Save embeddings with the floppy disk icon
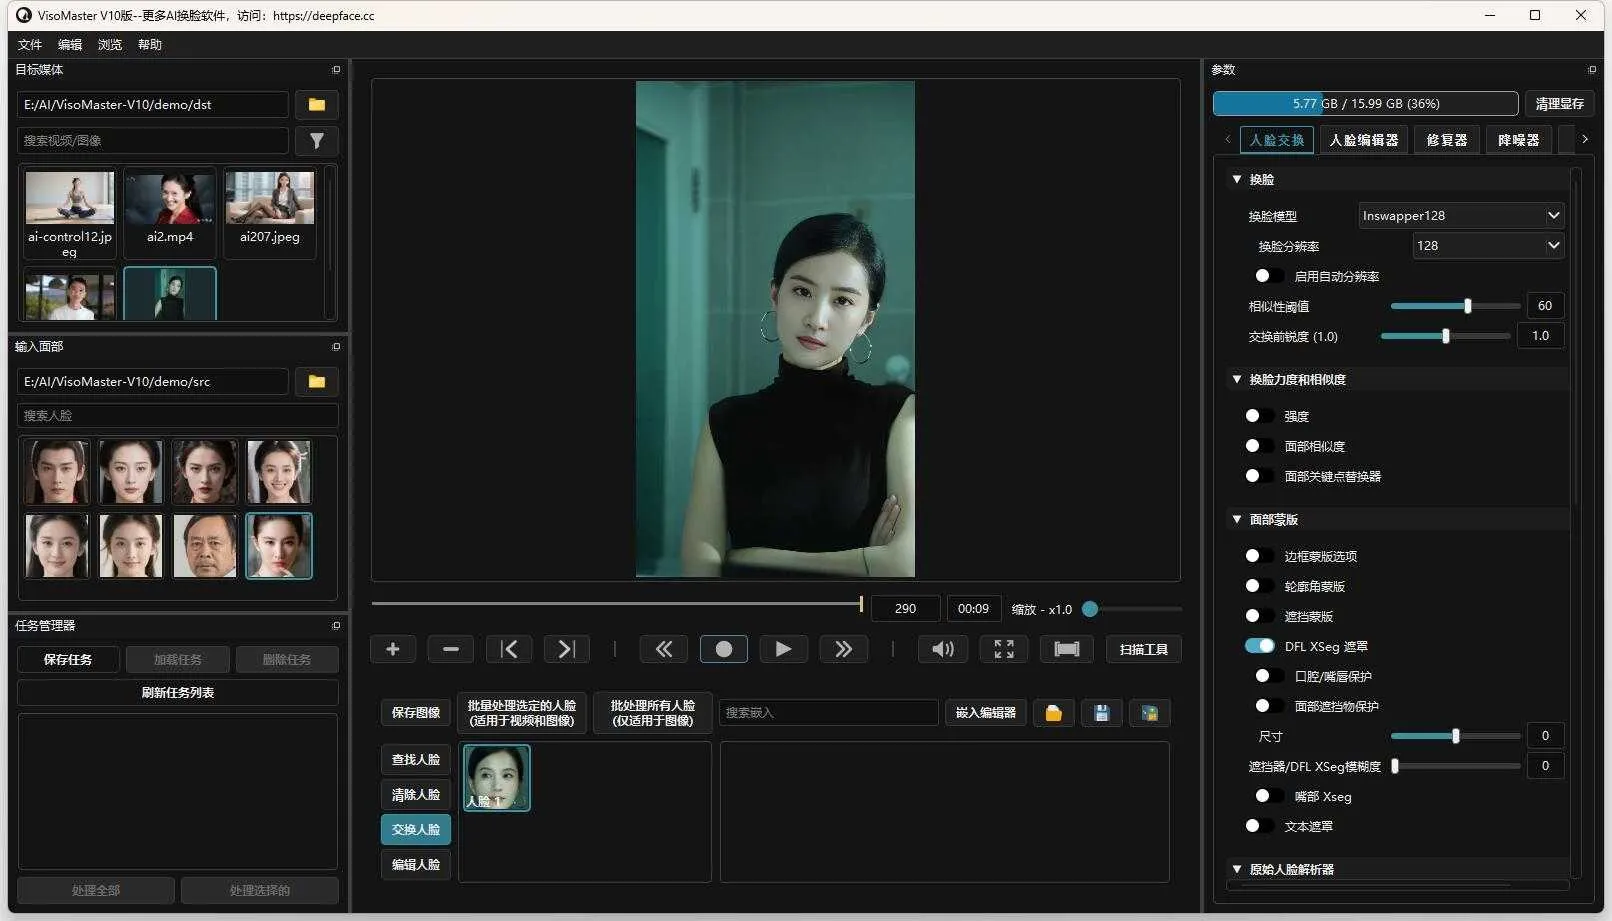1612x921 pixels. click(x=1101, y=713)
